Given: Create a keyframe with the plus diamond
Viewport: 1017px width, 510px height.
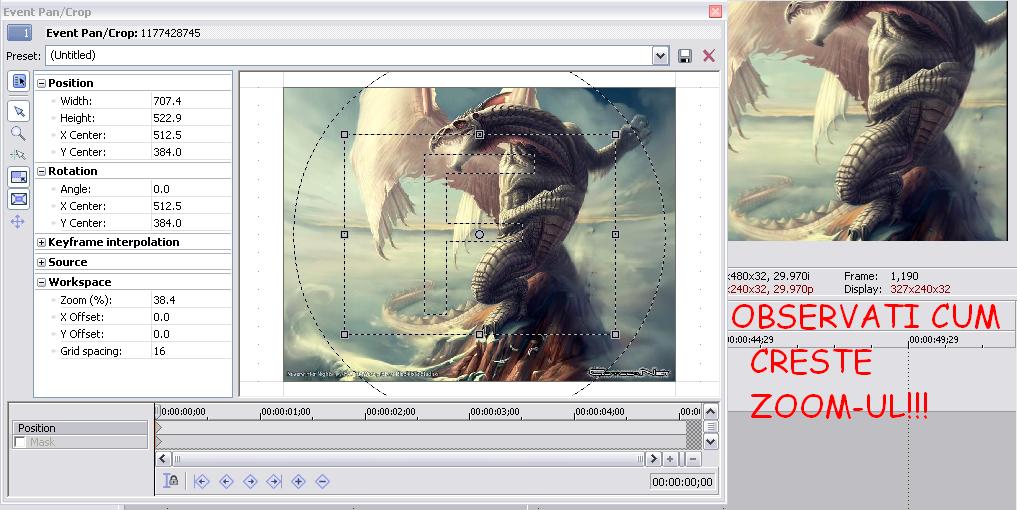Looking at the screenshot, I should (x=298, y=481).
